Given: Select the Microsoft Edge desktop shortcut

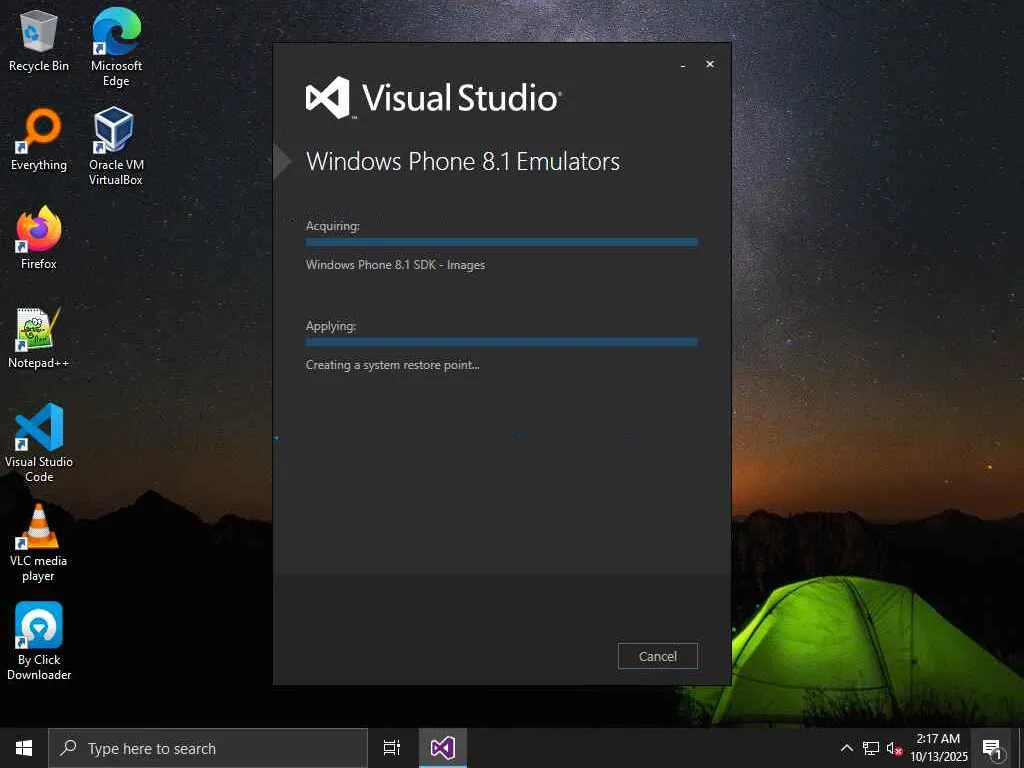Looking at the screenshot, I should point(116,47).
